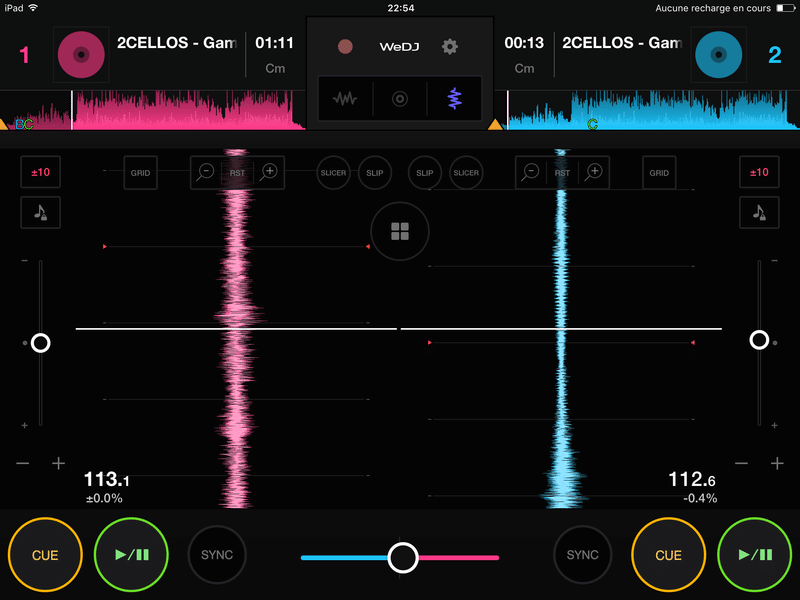800x600 pixels.
Task: Tap deck 2 key label Cm
Action: [x=524, y=68]
